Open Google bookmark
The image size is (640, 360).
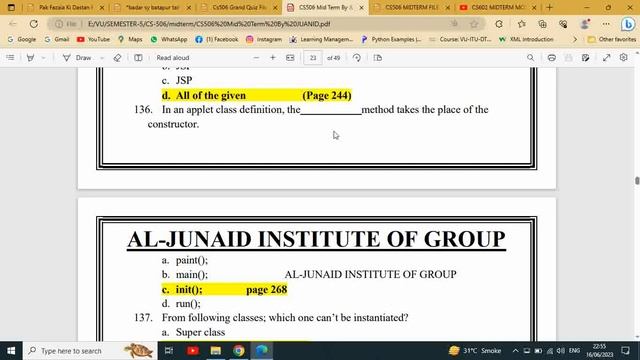click(x=22, y=39)
